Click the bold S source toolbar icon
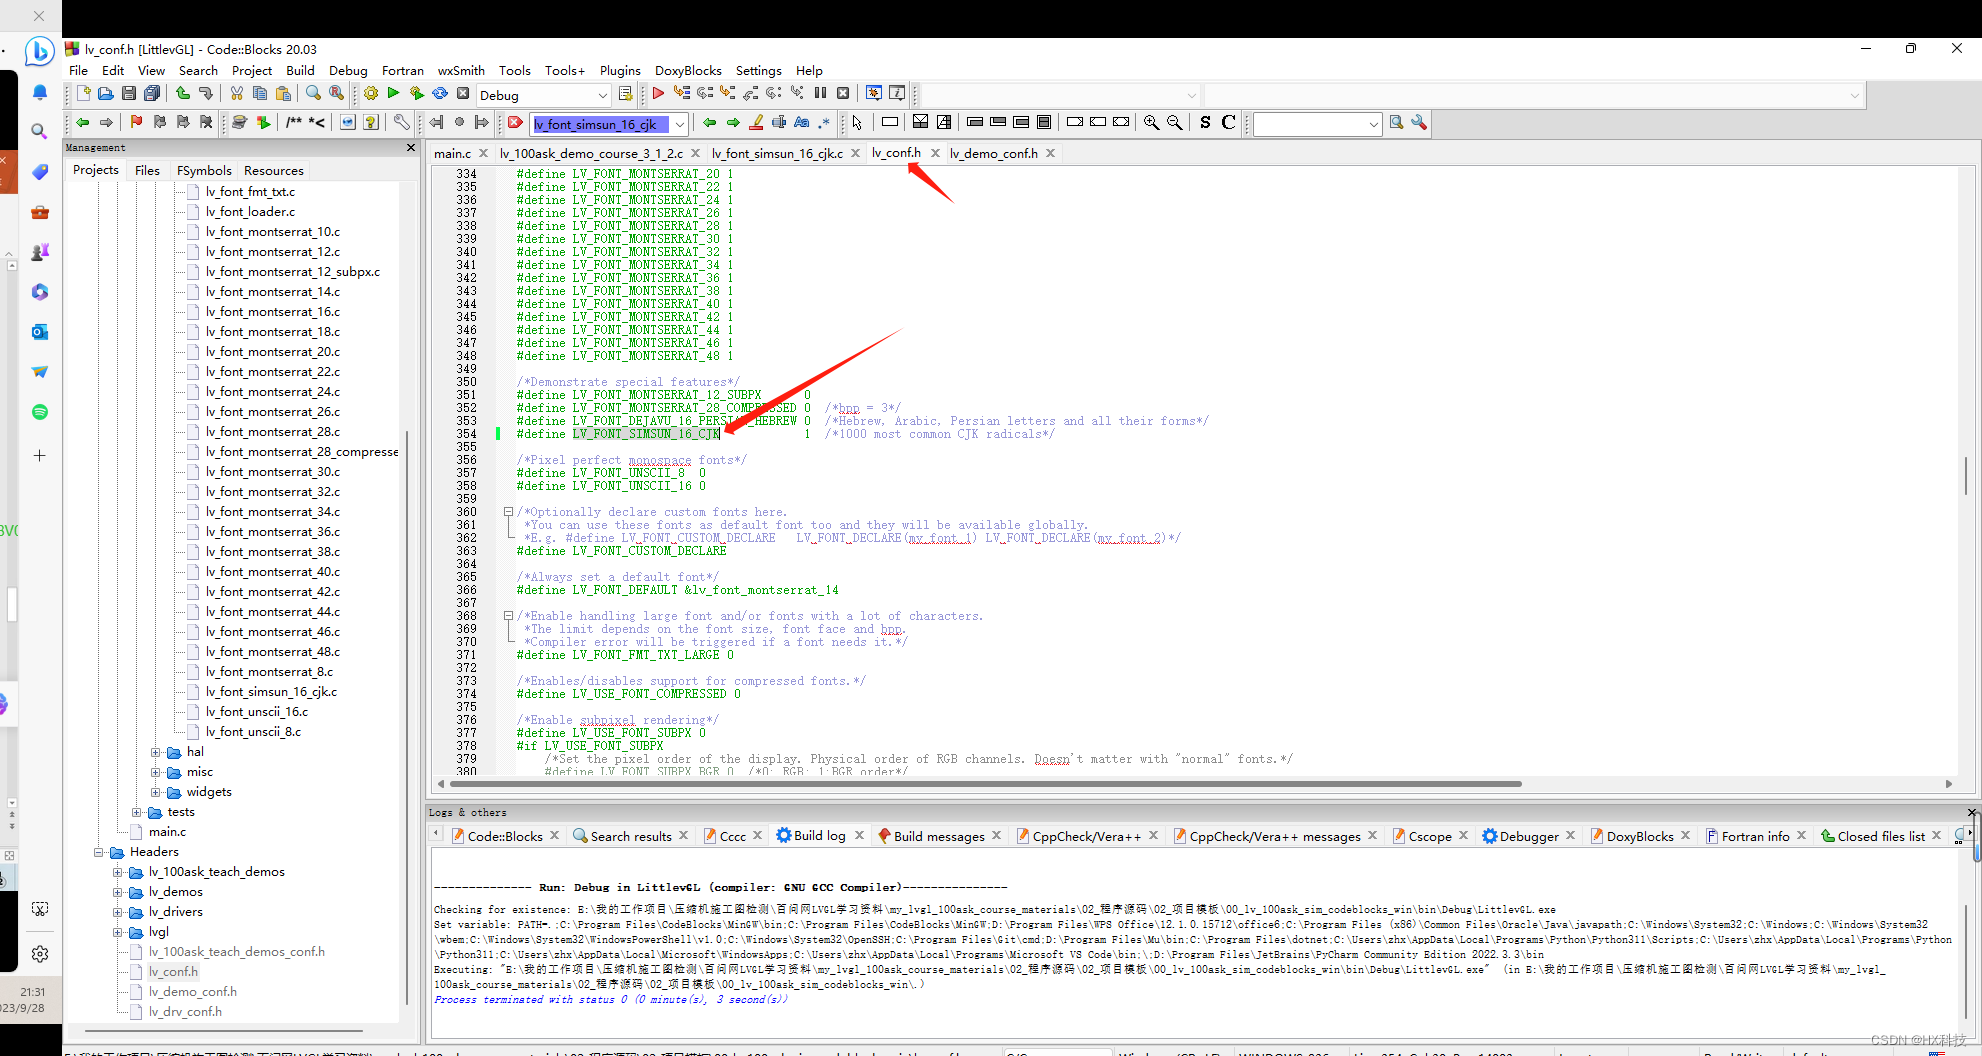 pyautogui.click(x=1205, y=123)
